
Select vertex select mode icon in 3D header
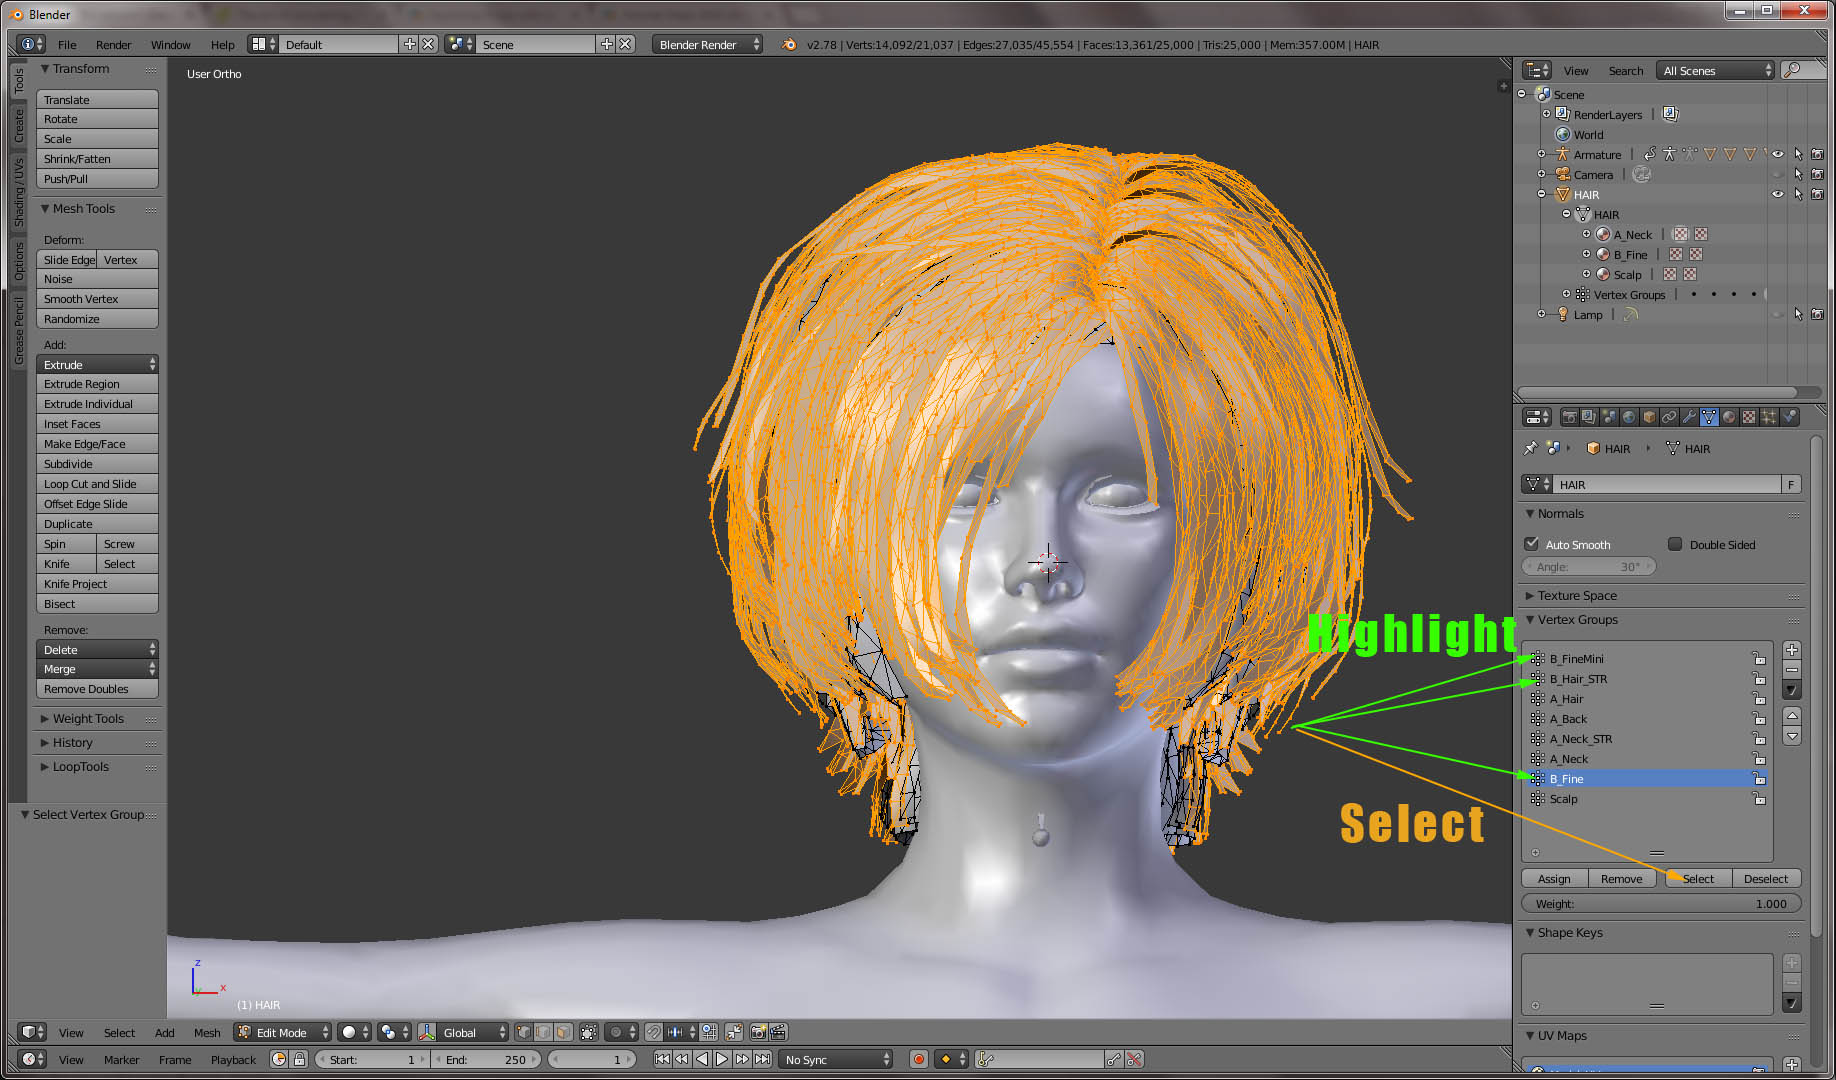point(523,1032)
